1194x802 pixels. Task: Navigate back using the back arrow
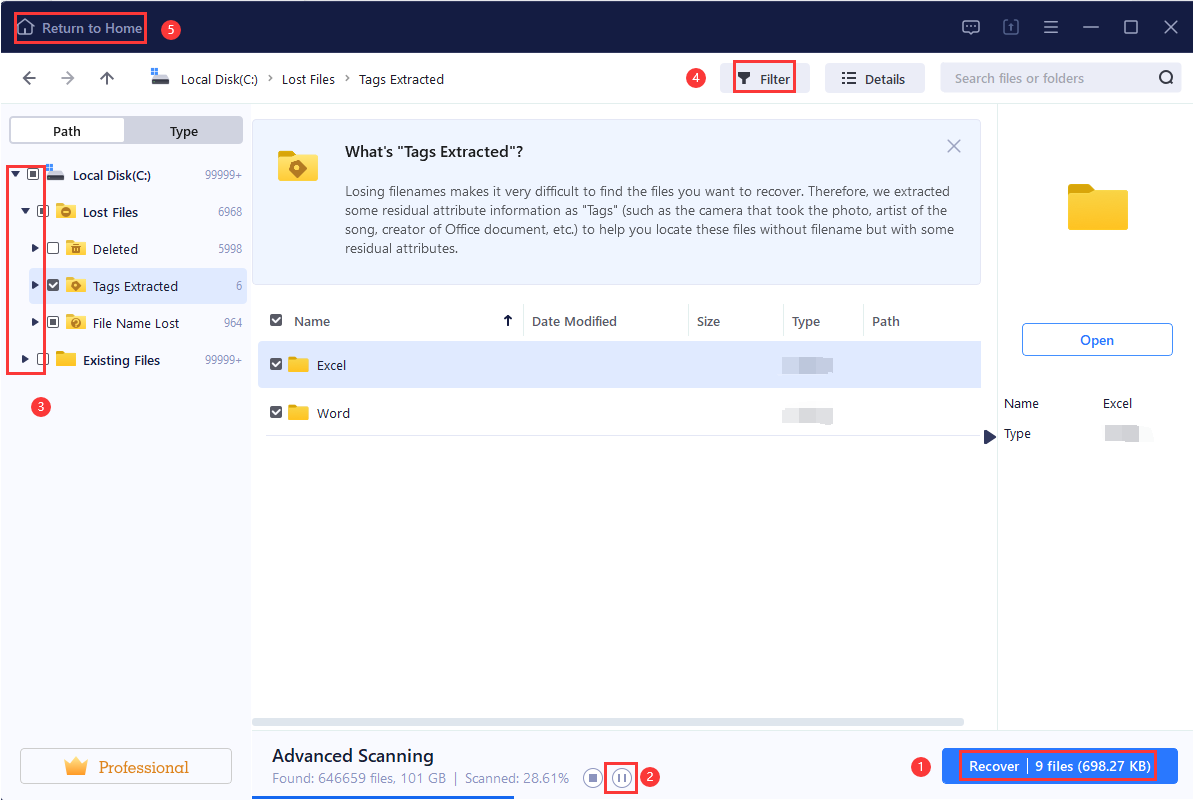pyautogui.click(x=29, y=77)
